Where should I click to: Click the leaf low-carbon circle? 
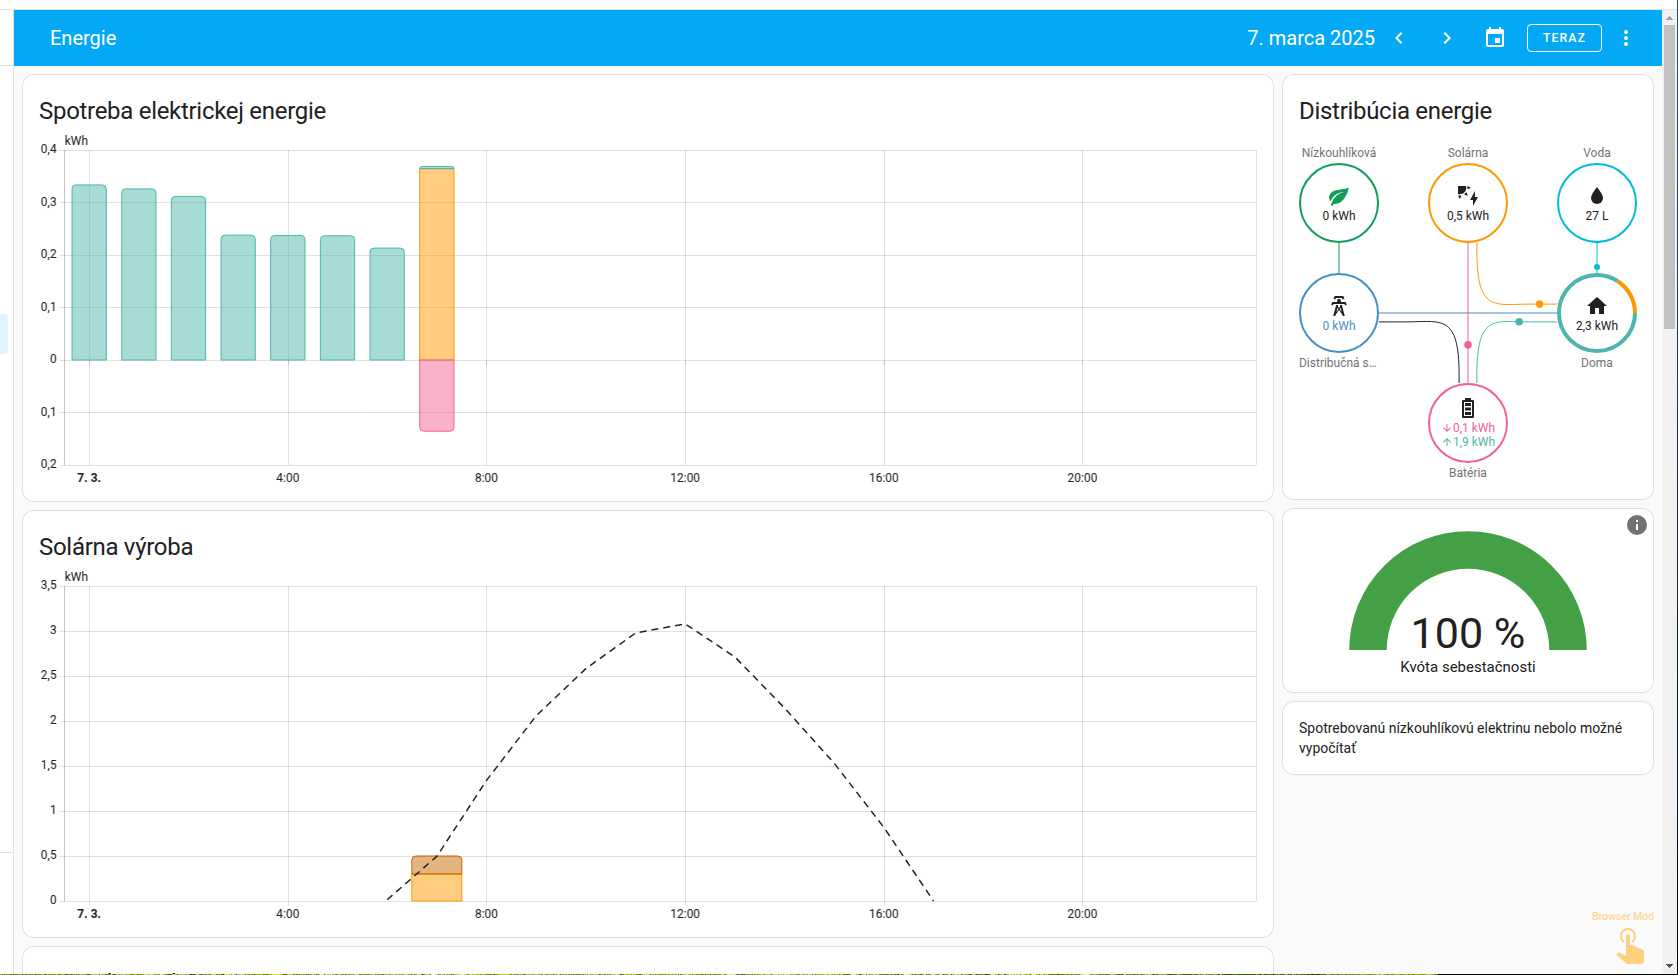coord(1338,203)
